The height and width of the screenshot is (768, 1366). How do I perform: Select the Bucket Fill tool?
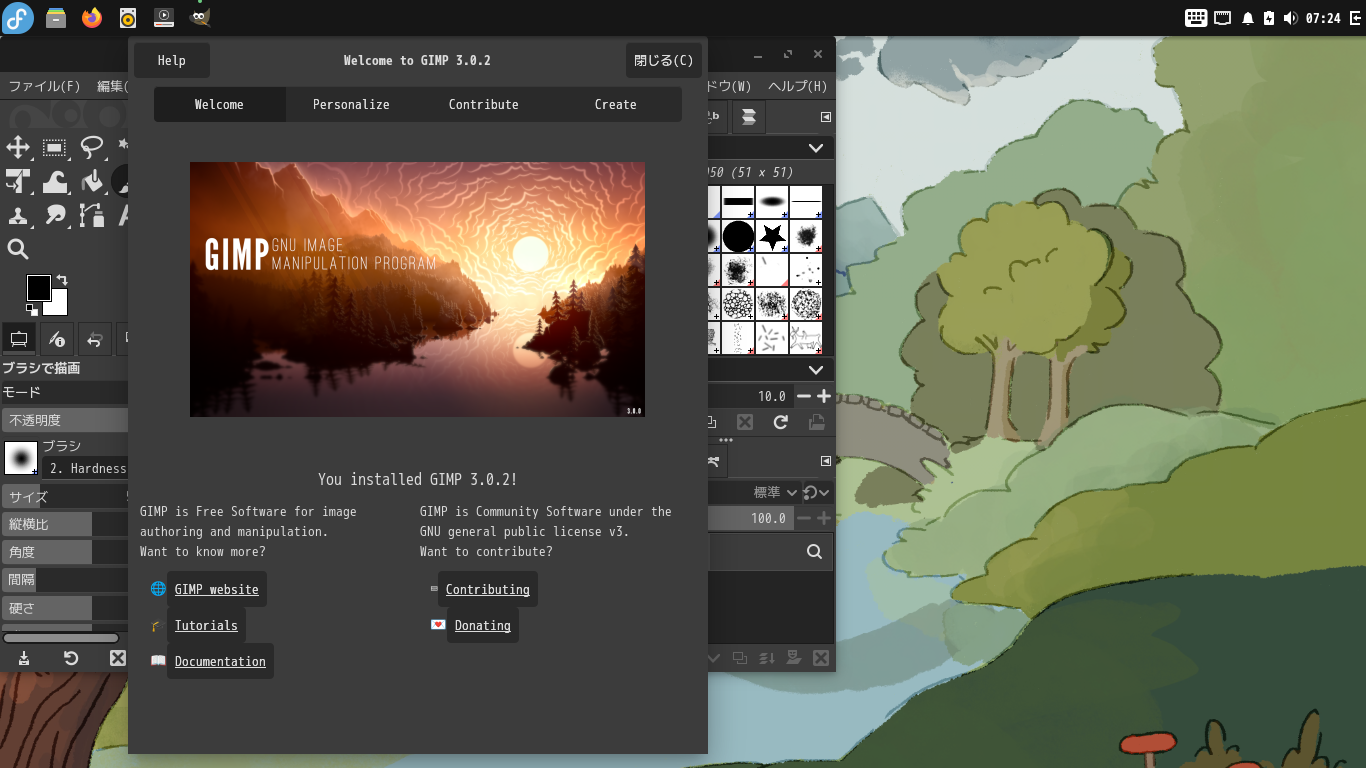[x=92, y=181]
